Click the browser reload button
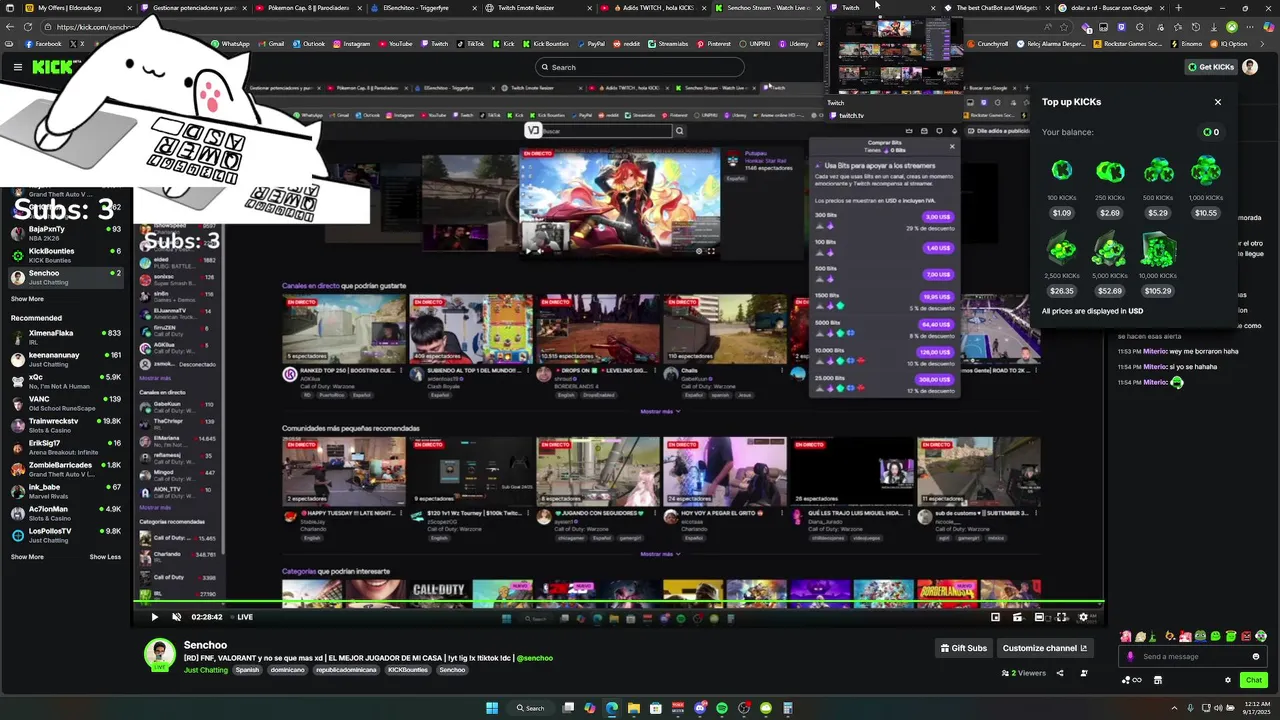This screenshot has height=720, width=1280. pyautogui.click(x=28, y=27)
